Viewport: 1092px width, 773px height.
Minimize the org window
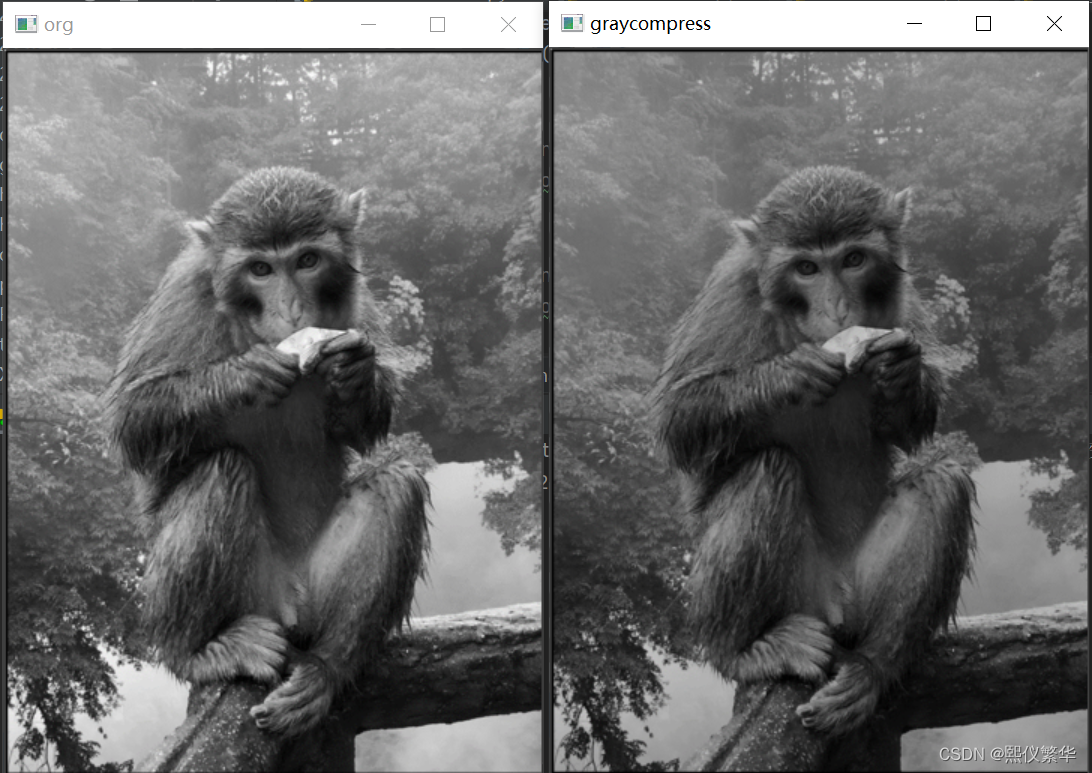click(368, 24)
